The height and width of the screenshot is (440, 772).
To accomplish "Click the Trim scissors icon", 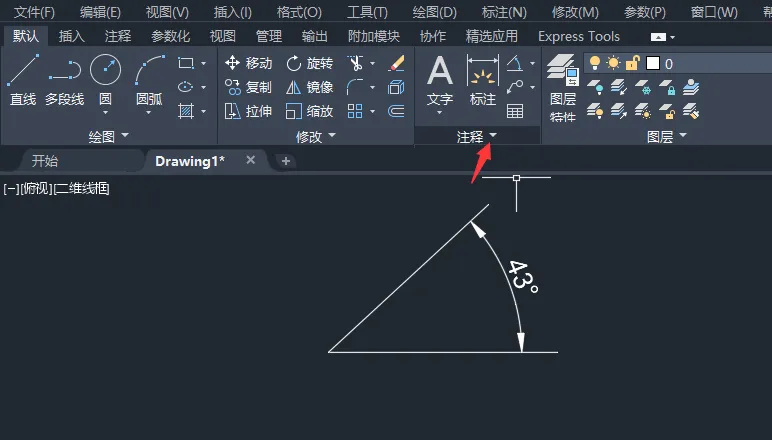I will [x=355, y=63].
